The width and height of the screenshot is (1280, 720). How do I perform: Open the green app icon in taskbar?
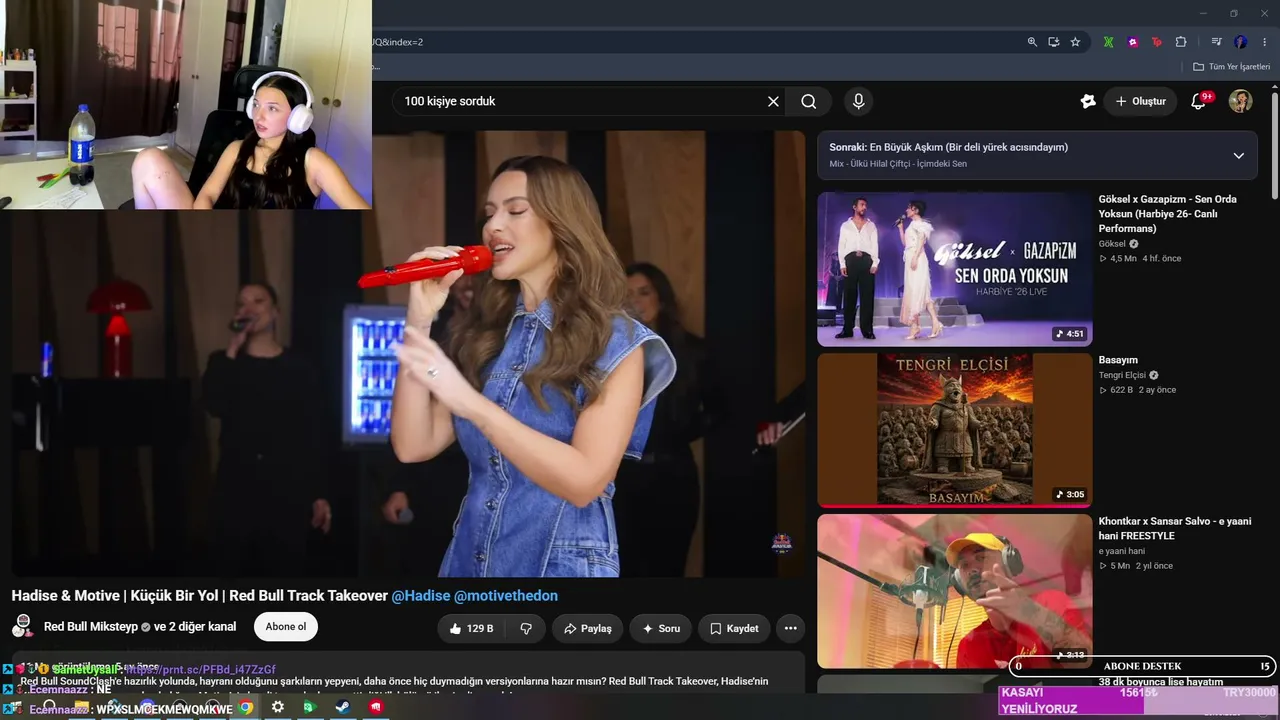(x=310, y=707)
